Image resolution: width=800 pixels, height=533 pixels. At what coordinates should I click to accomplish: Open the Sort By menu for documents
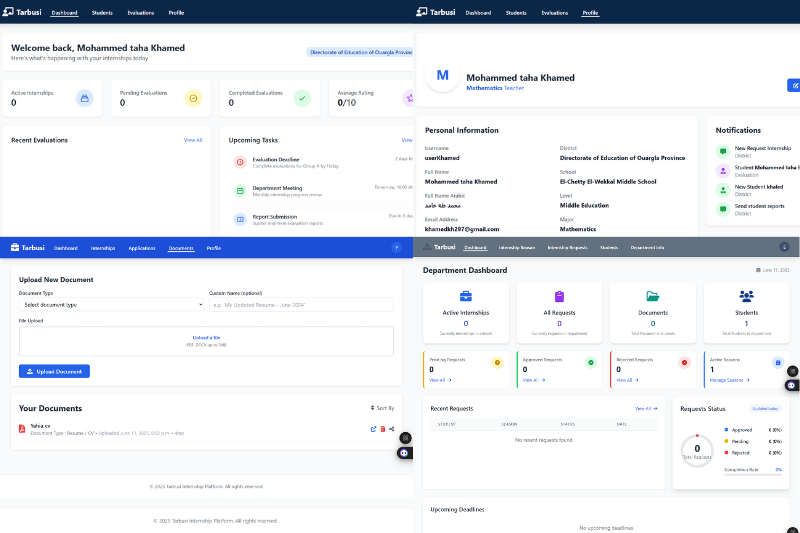click(x=382, y=408)
